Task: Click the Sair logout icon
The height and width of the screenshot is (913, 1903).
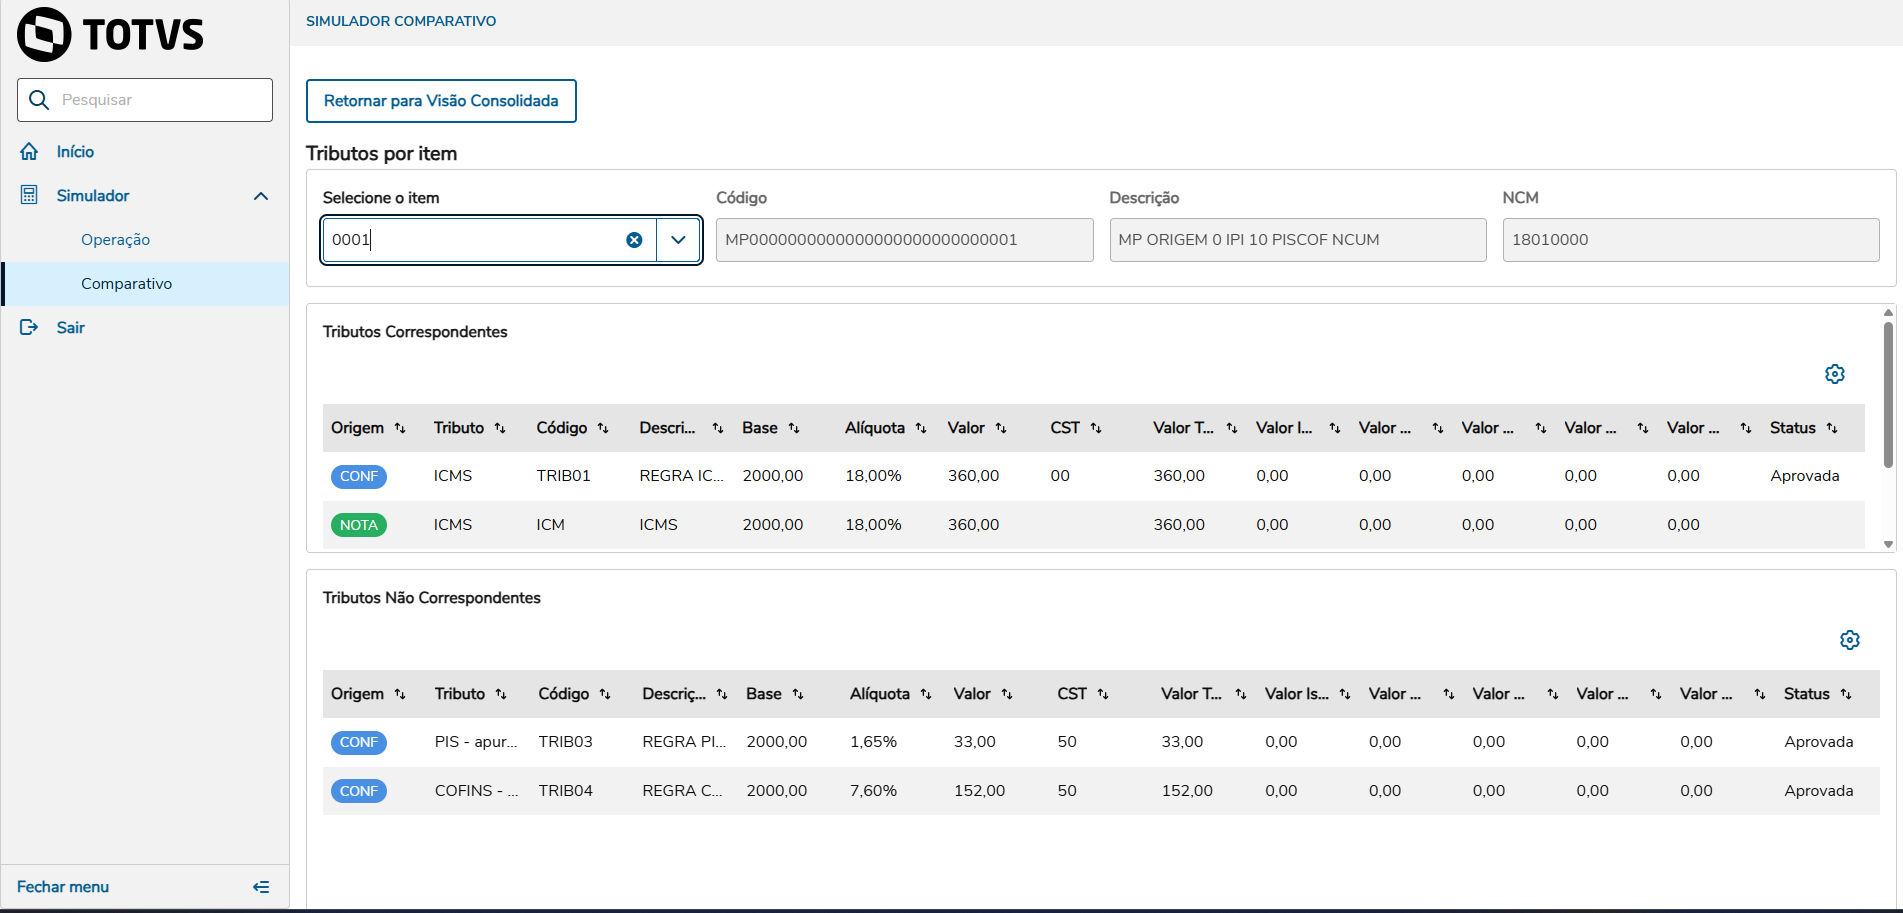Action: click(29, 328)
